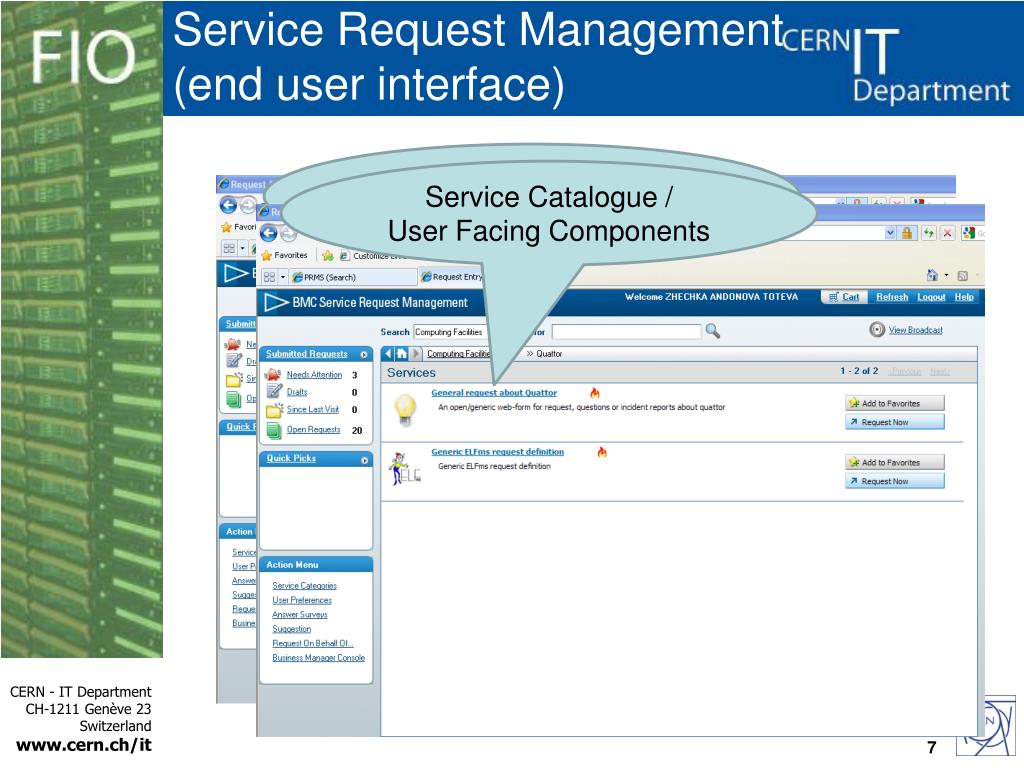Click the Logout link
Viewport: 1024px width, 768px height.
click(x=931, y=297)
